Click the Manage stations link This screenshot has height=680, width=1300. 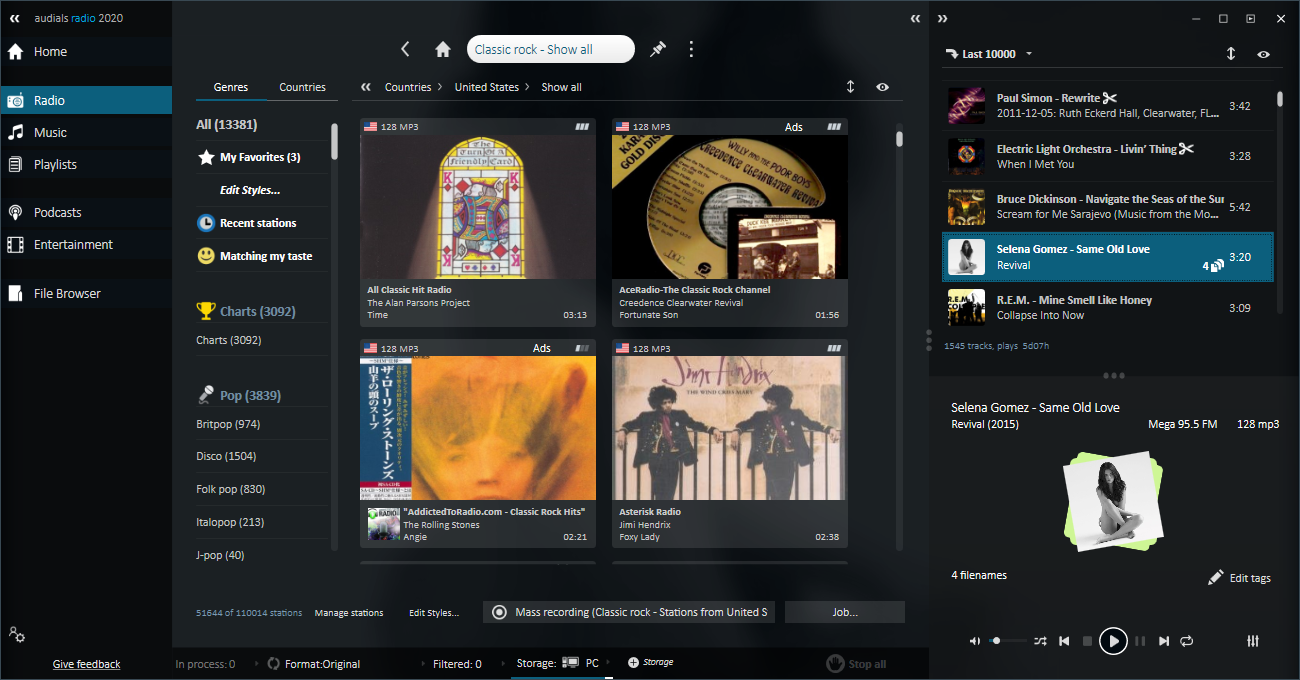(349, 613)
